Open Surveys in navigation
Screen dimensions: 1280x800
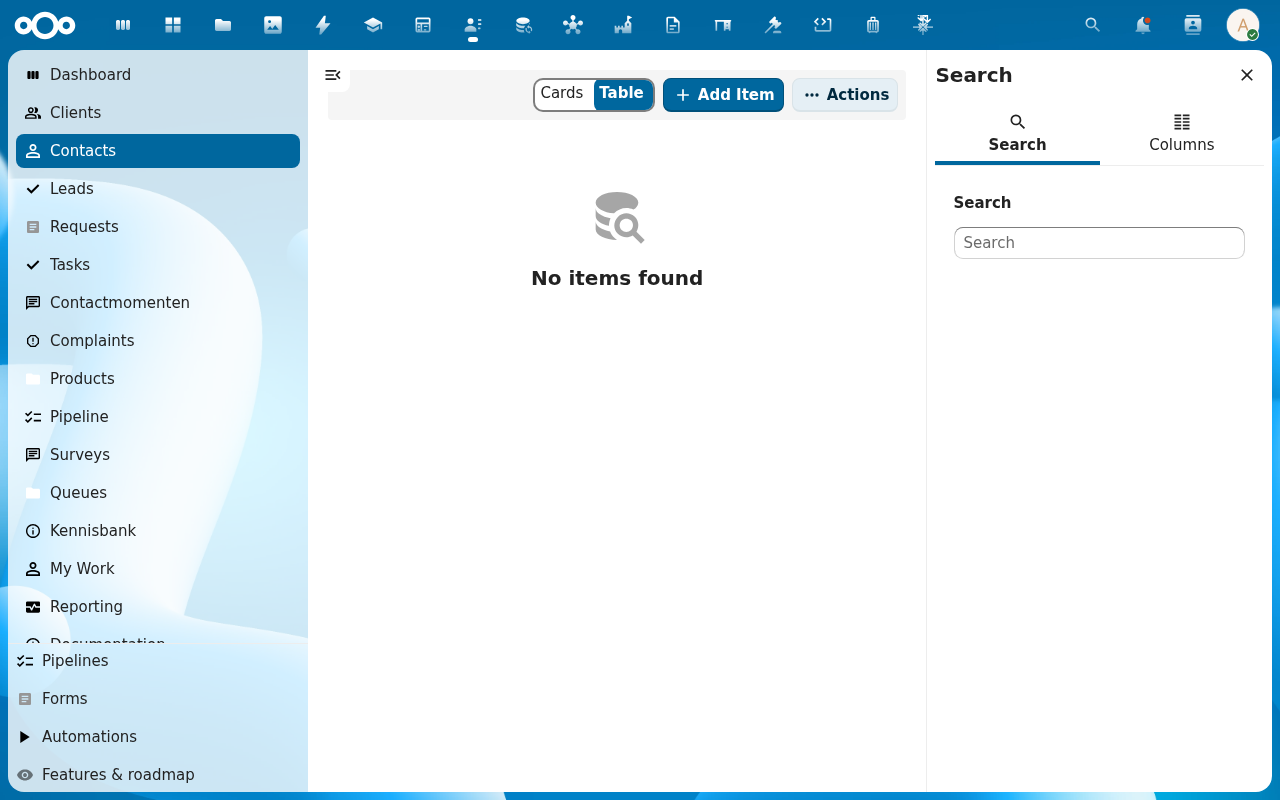coord(158,455)
